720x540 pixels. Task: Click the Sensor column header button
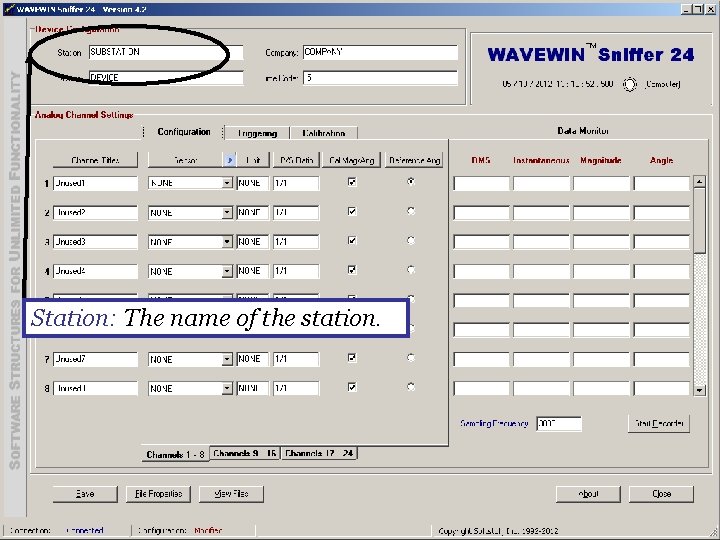click(x=186, y=160)
